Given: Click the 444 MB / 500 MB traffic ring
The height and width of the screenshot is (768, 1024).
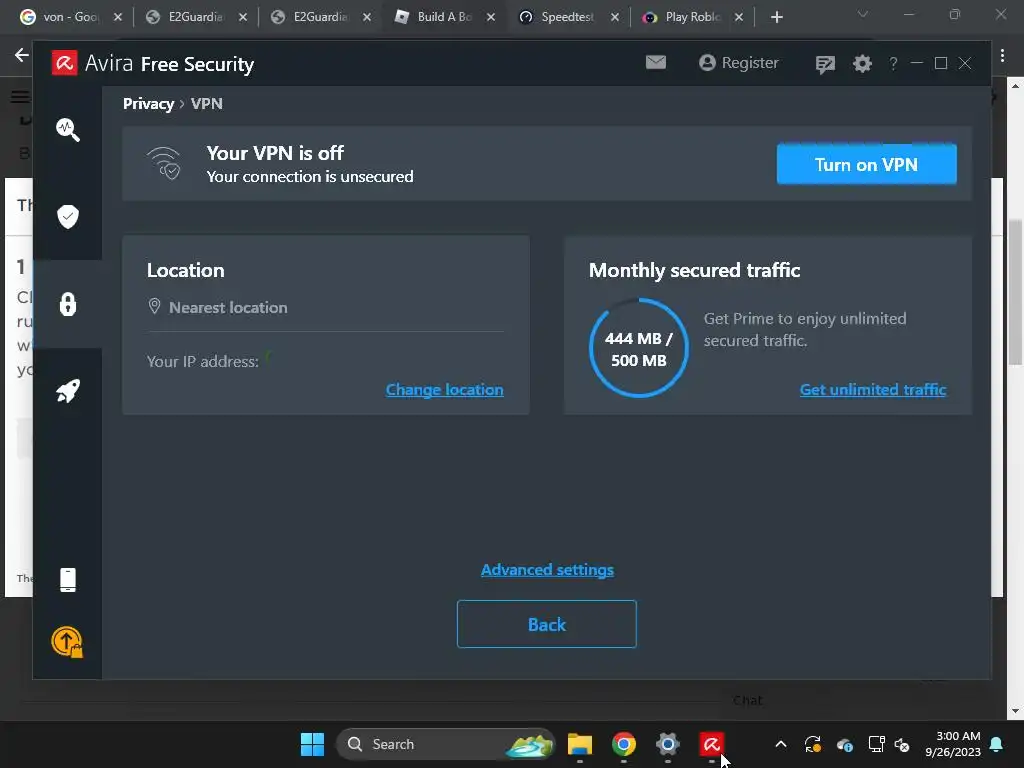Looking at the screenshot, I should pyautogui.click(x=639, y=348).
